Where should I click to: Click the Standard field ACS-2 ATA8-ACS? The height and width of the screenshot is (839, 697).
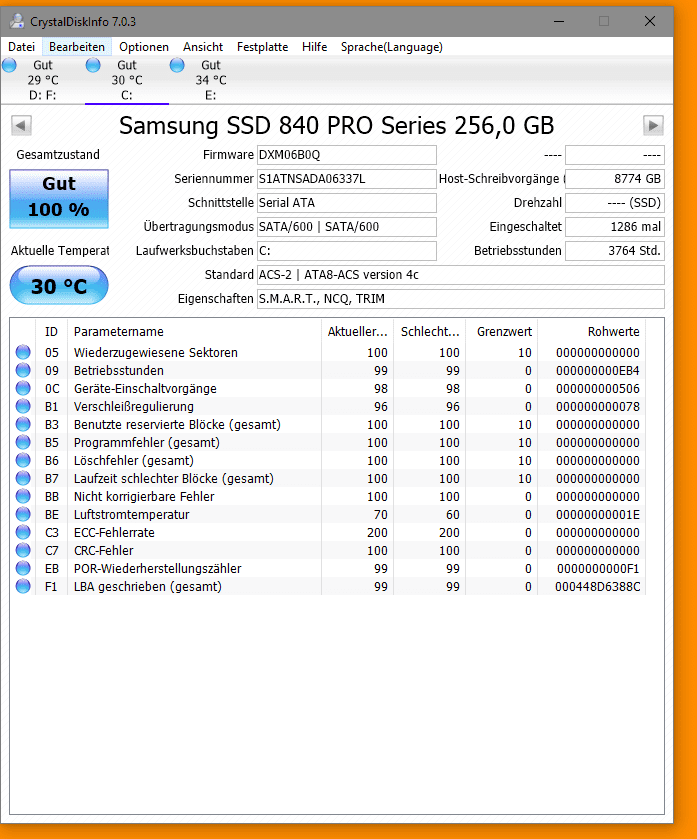[461, 274]
